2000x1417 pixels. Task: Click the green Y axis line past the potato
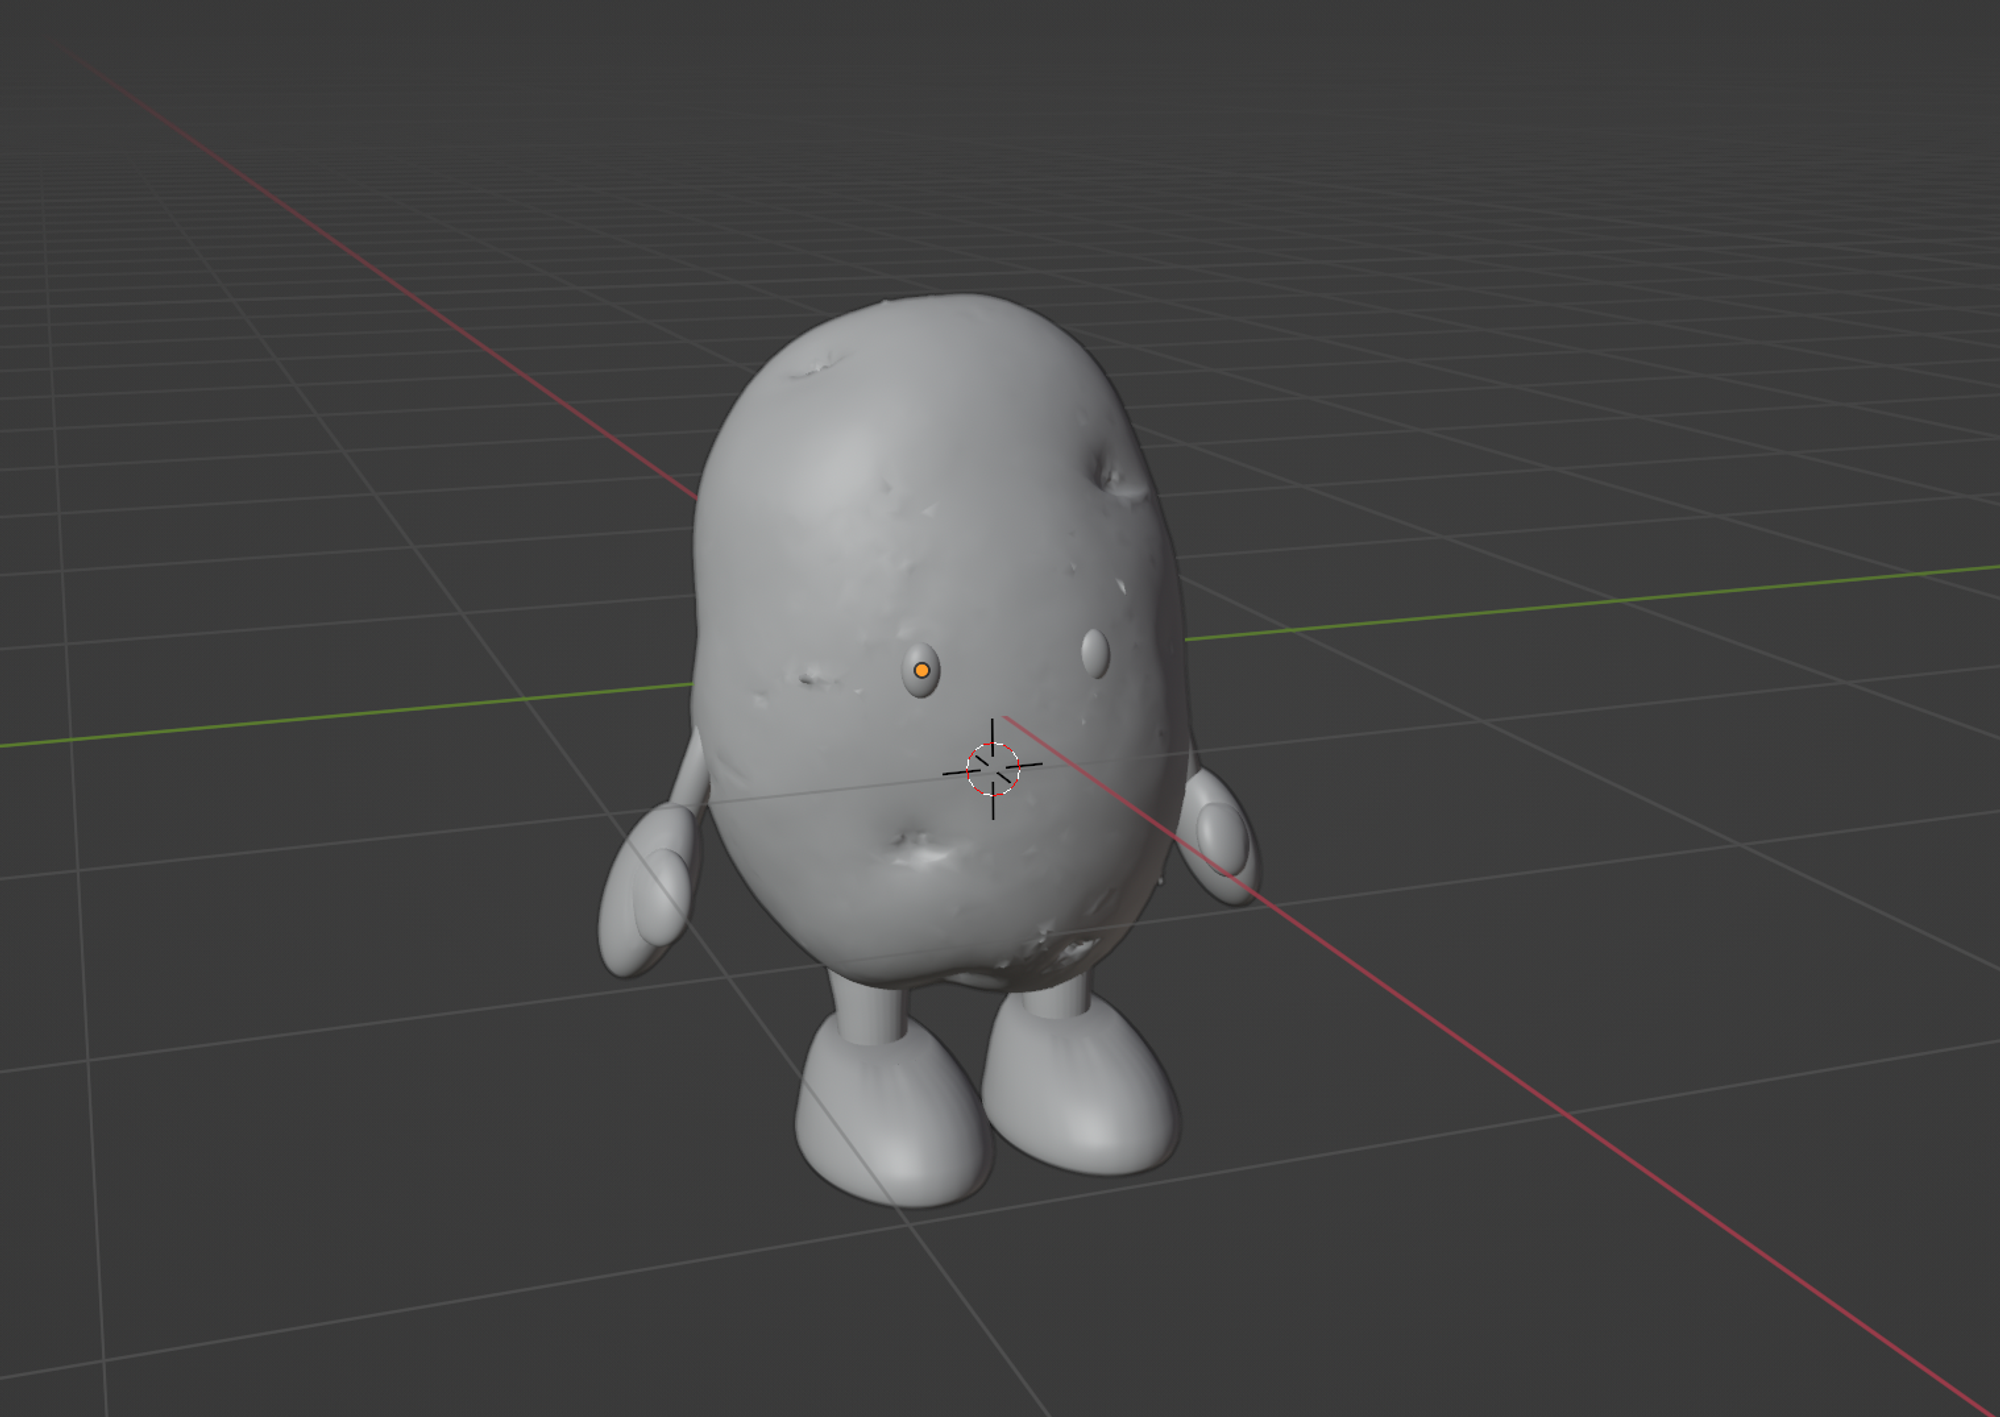point(1600,600)
